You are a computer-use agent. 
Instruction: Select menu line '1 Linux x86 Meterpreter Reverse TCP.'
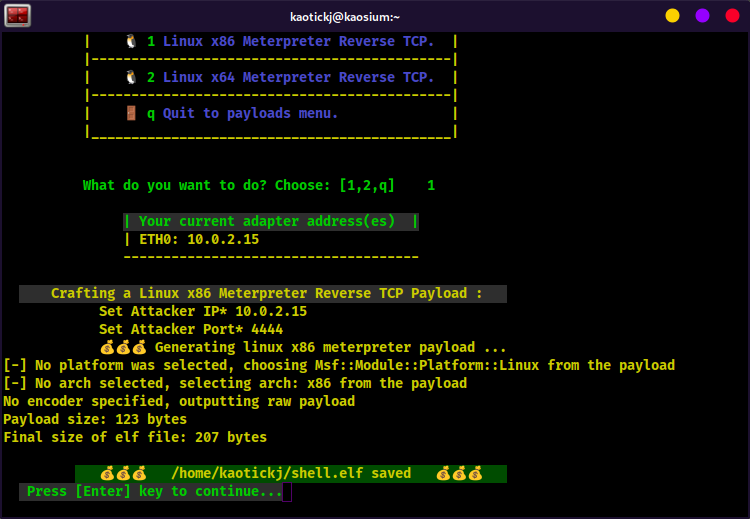click(290, 42)
